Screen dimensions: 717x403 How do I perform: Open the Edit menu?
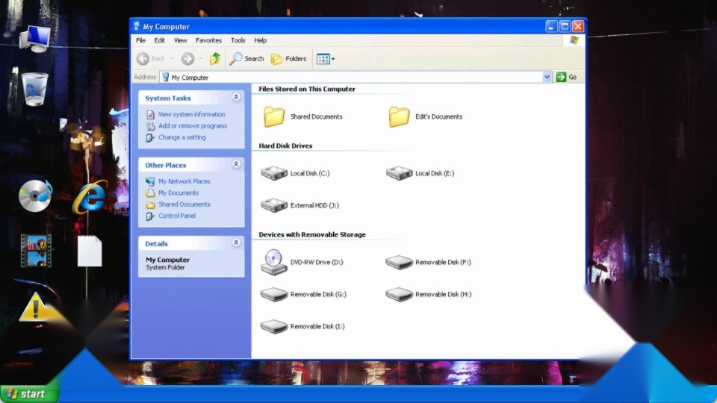pos(159,40)
